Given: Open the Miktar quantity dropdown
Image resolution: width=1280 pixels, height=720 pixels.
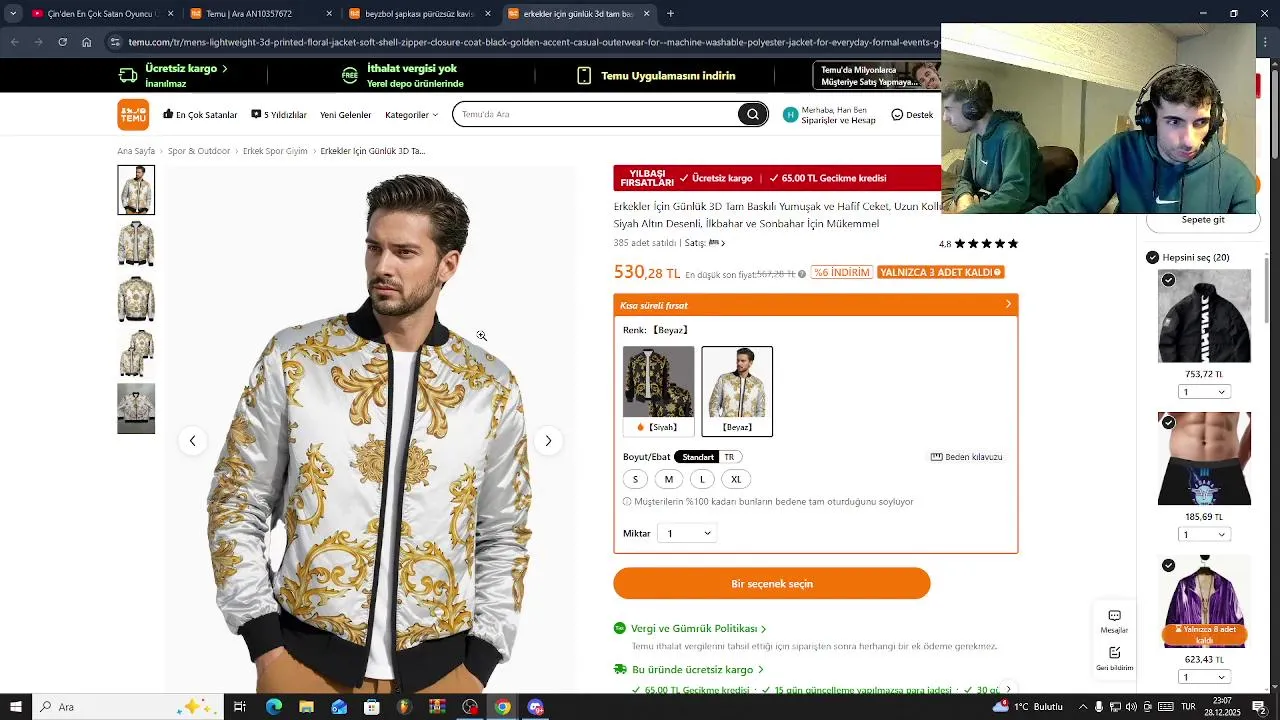Looking at the screenshot, I should click(x=688, y=533).
